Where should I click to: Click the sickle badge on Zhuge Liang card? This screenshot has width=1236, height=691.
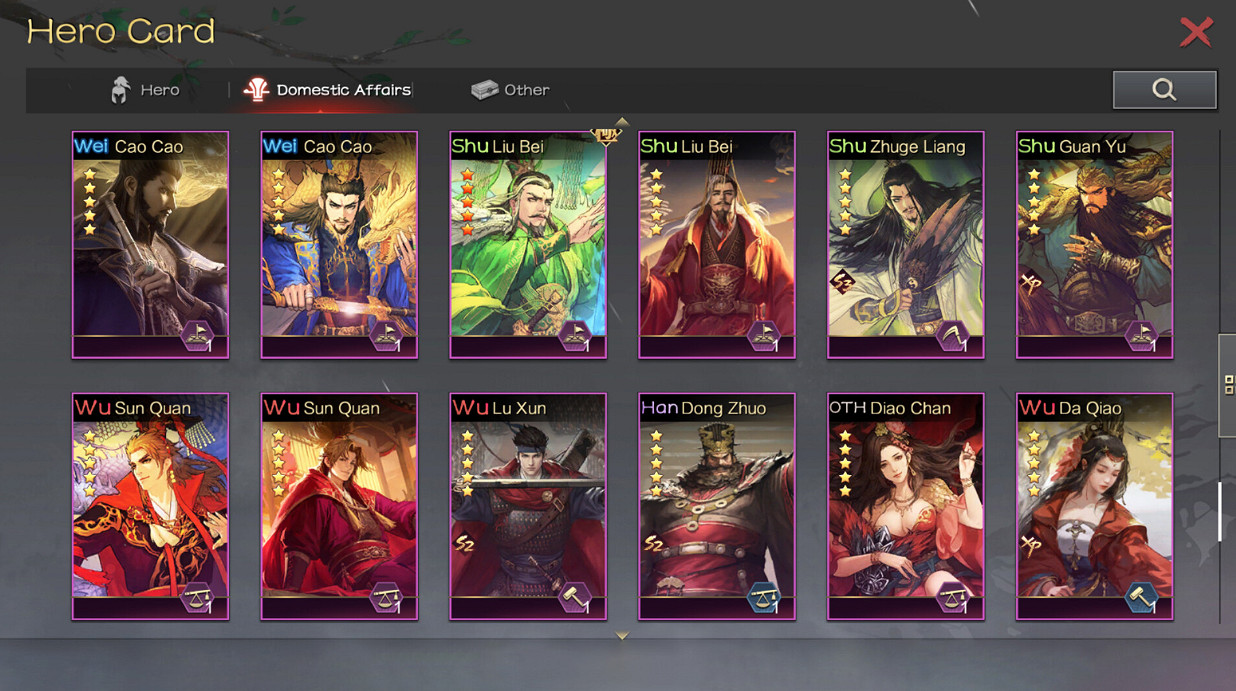[x=954, y=337]
